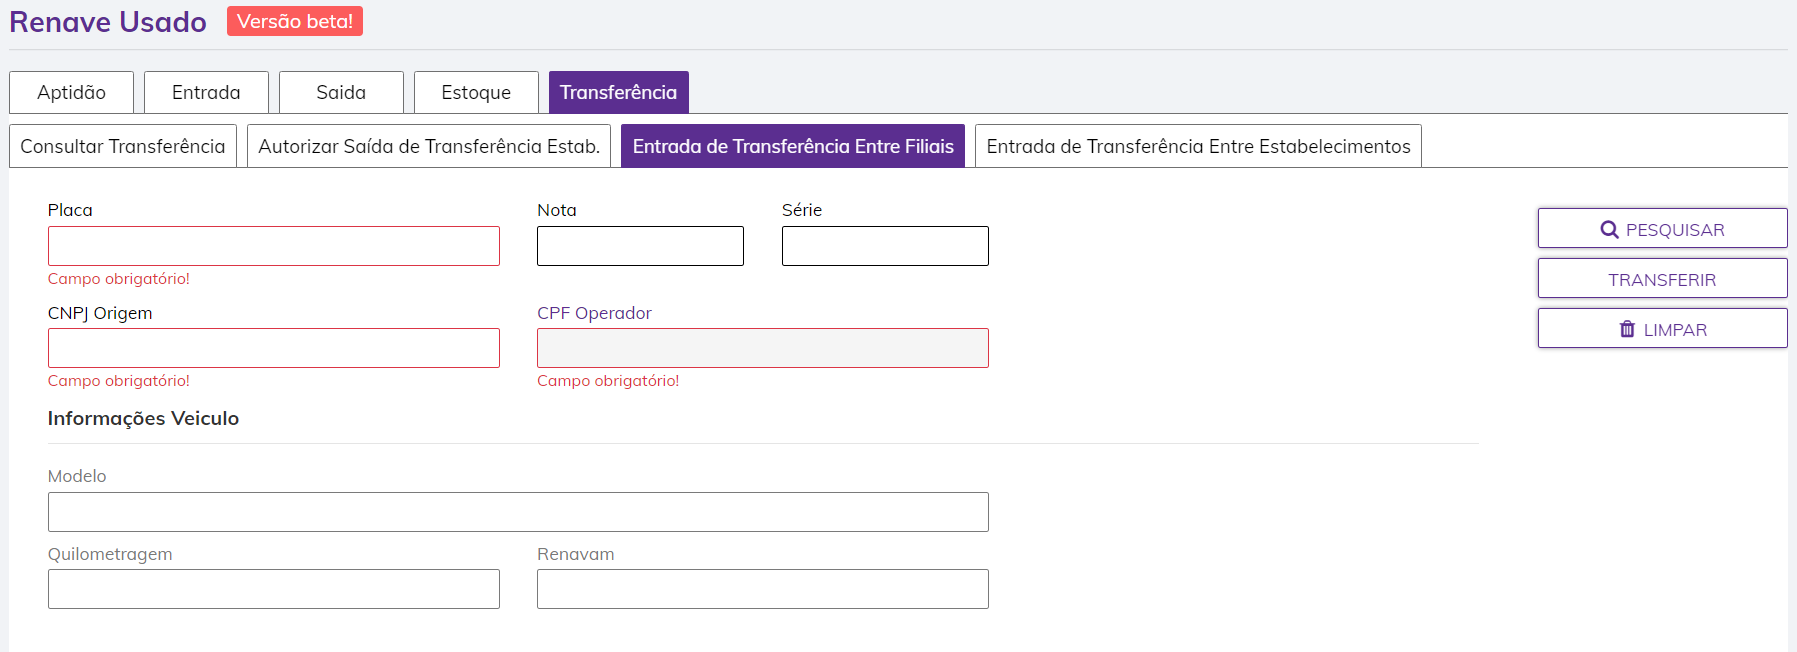This screenshot has height=652, width=1797.
Task: Select the Quilometragem field
Action: pyautogui.click(x=273, y=589)
